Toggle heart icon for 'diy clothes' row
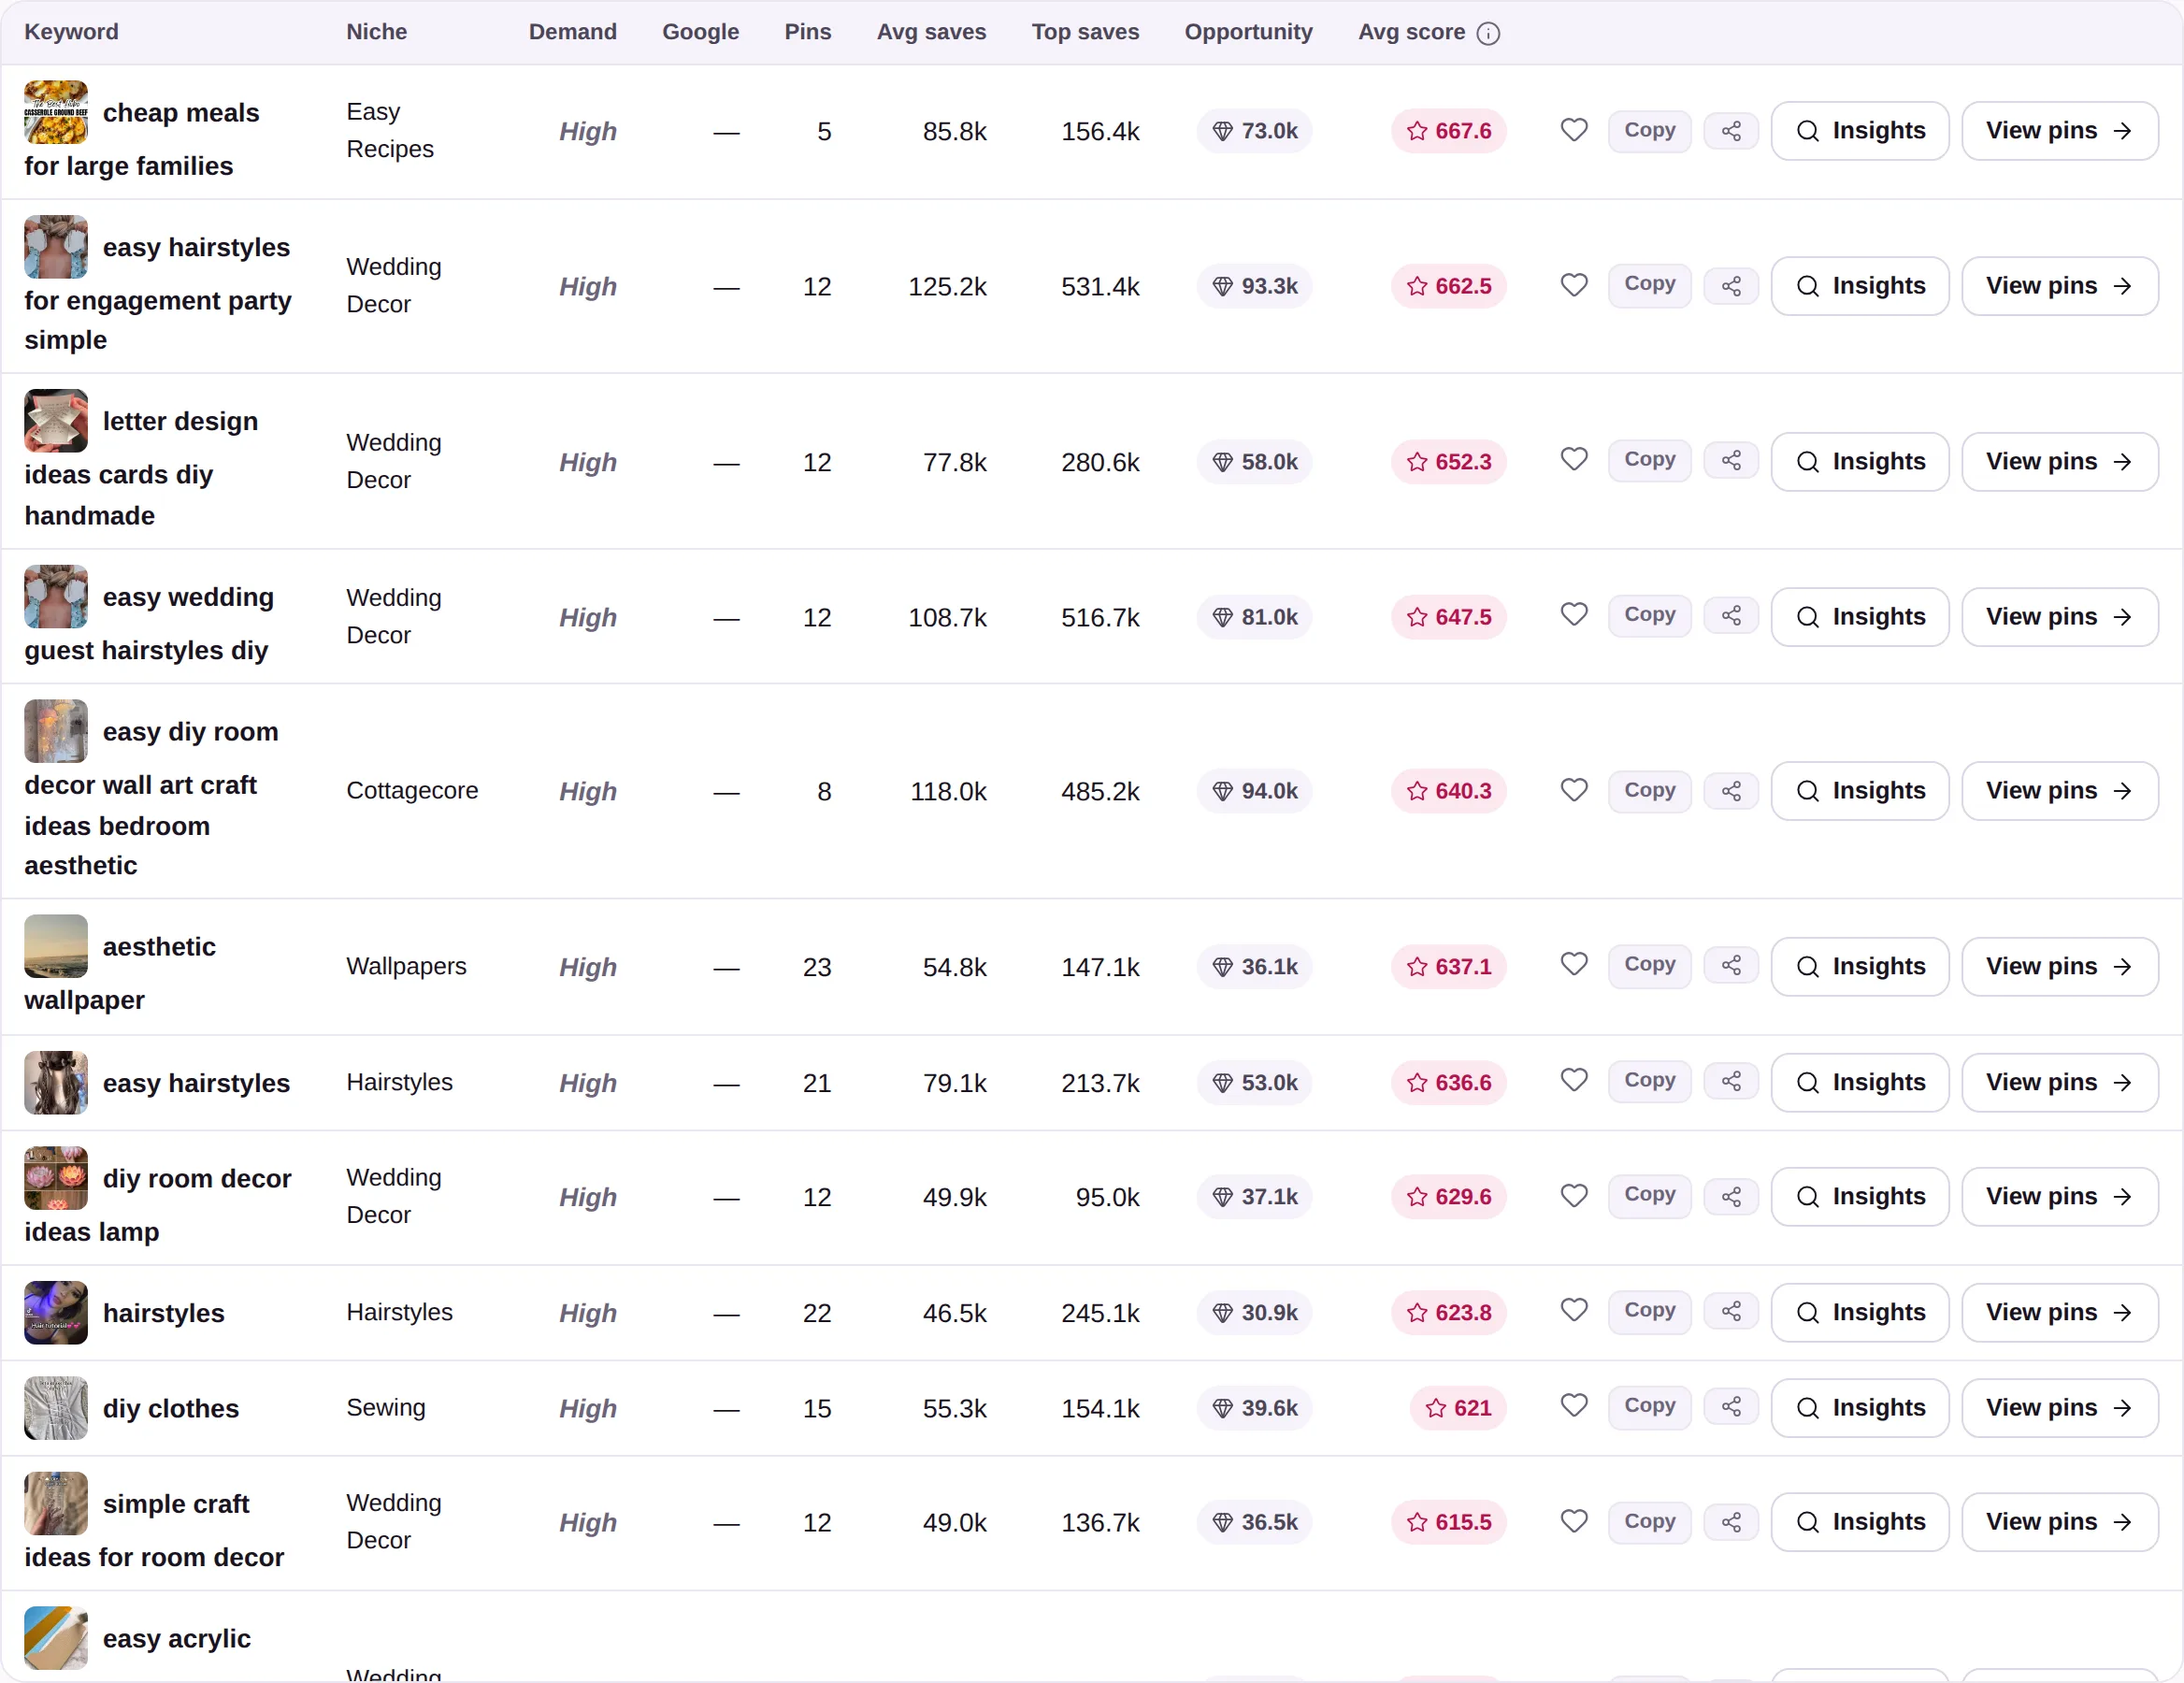 pos(1574,1406)
